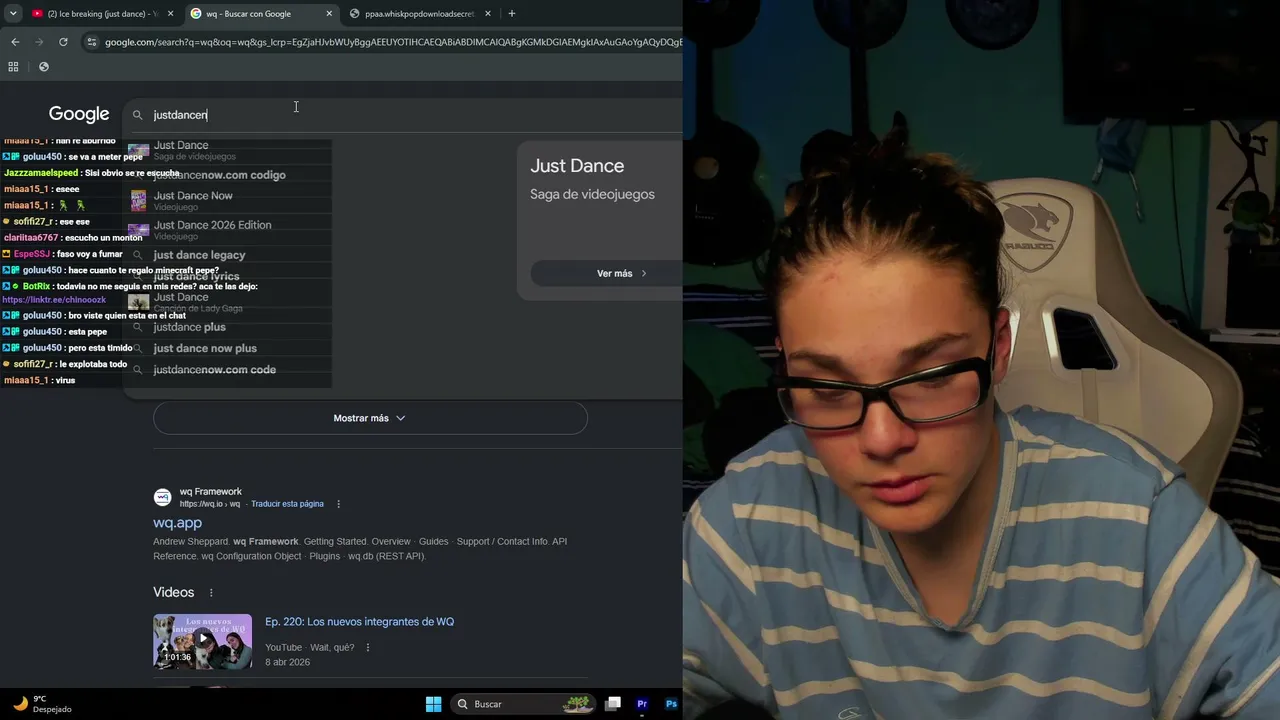
Task: Open options for the YouTube Wait, qué? result
Action: 368,648
